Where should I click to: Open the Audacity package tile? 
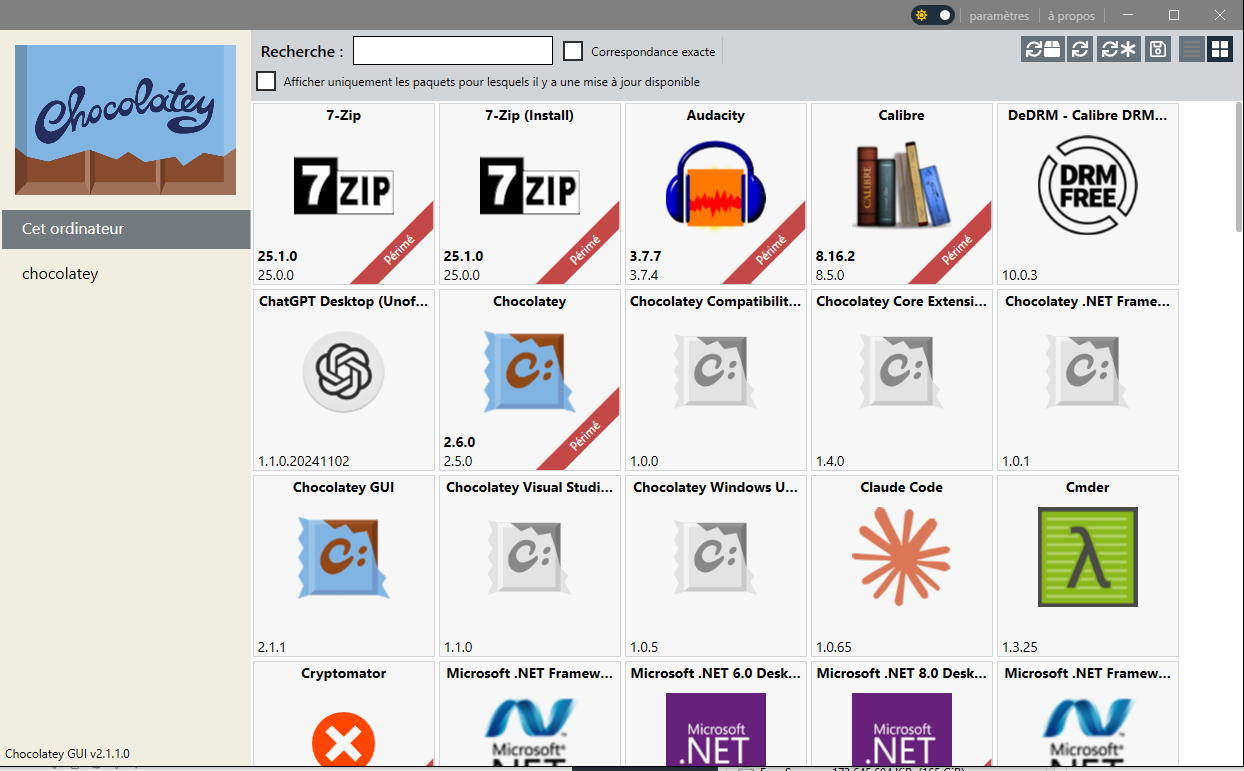715,190
